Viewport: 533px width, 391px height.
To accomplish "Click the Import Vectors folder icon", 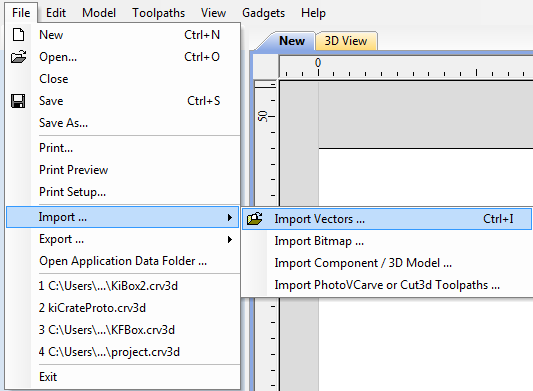I will click(x=255, y=219).
